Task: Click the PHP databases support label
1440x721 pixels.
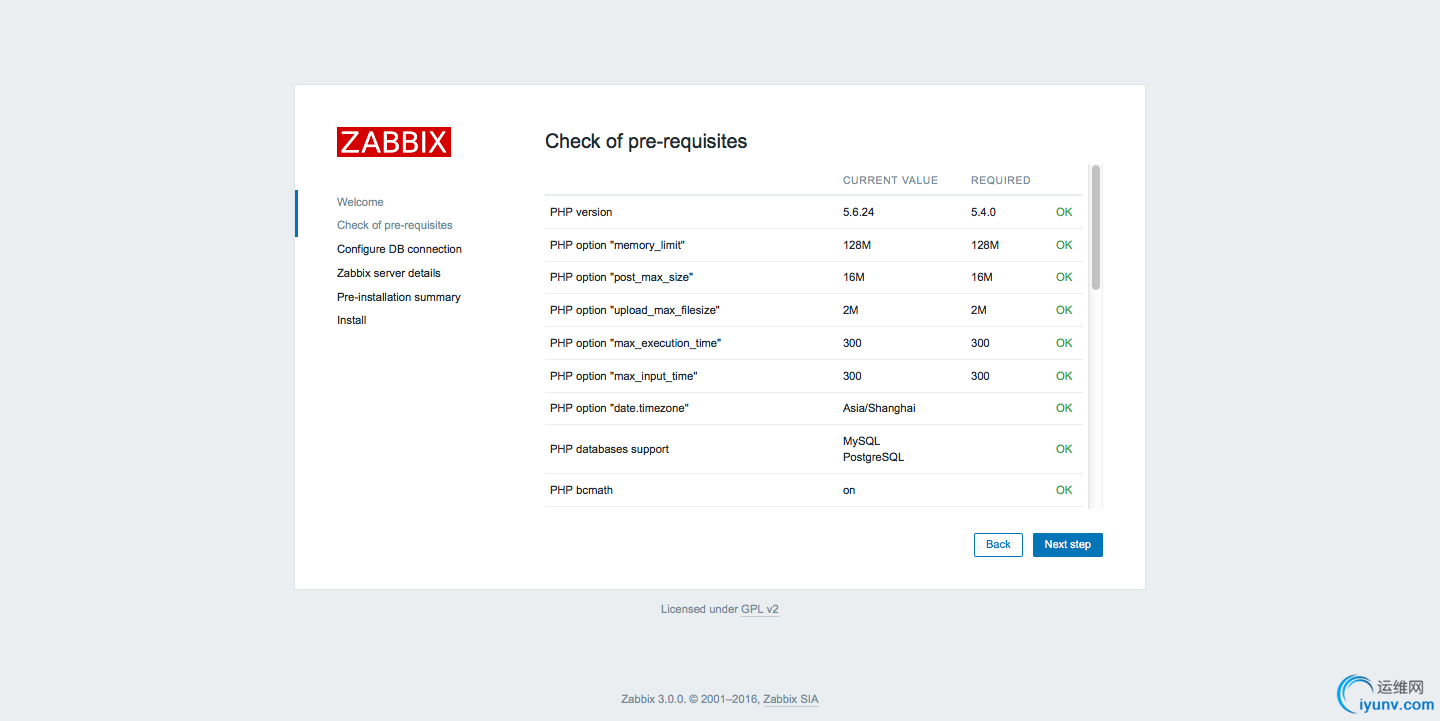Action: [609, 449]
